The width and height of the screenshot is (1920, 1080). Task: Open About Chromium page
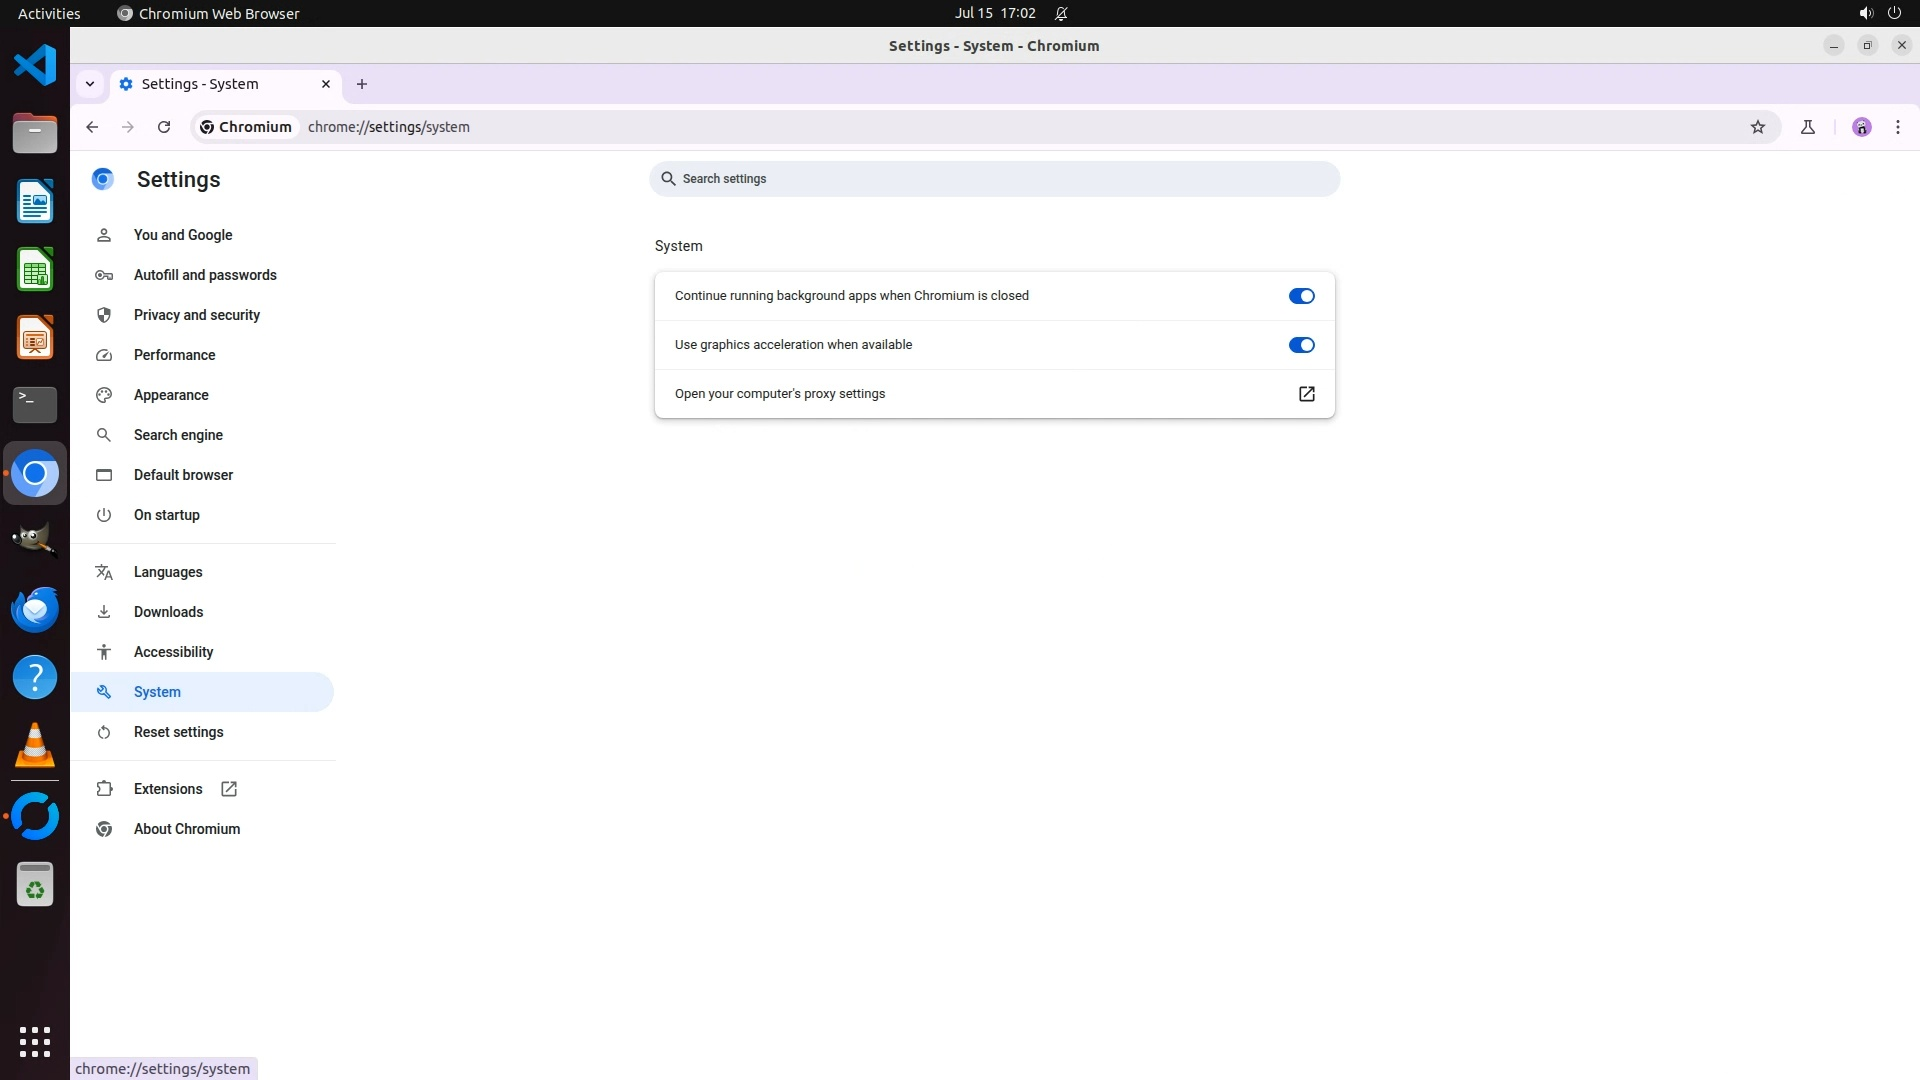(x=186, y=829)
